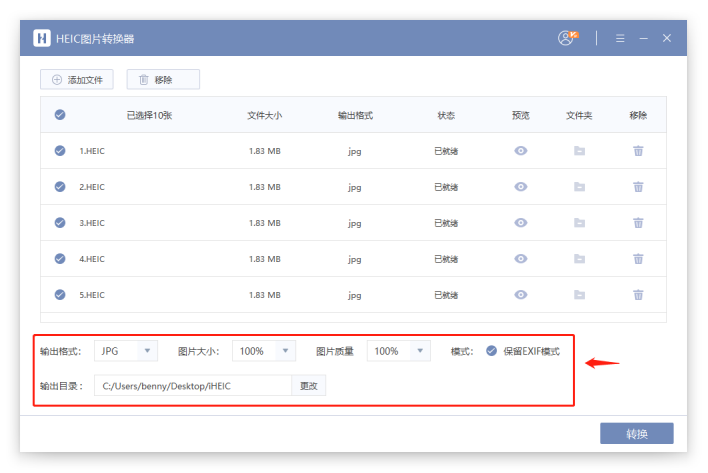Click the output directory path field

click(192, 385)
